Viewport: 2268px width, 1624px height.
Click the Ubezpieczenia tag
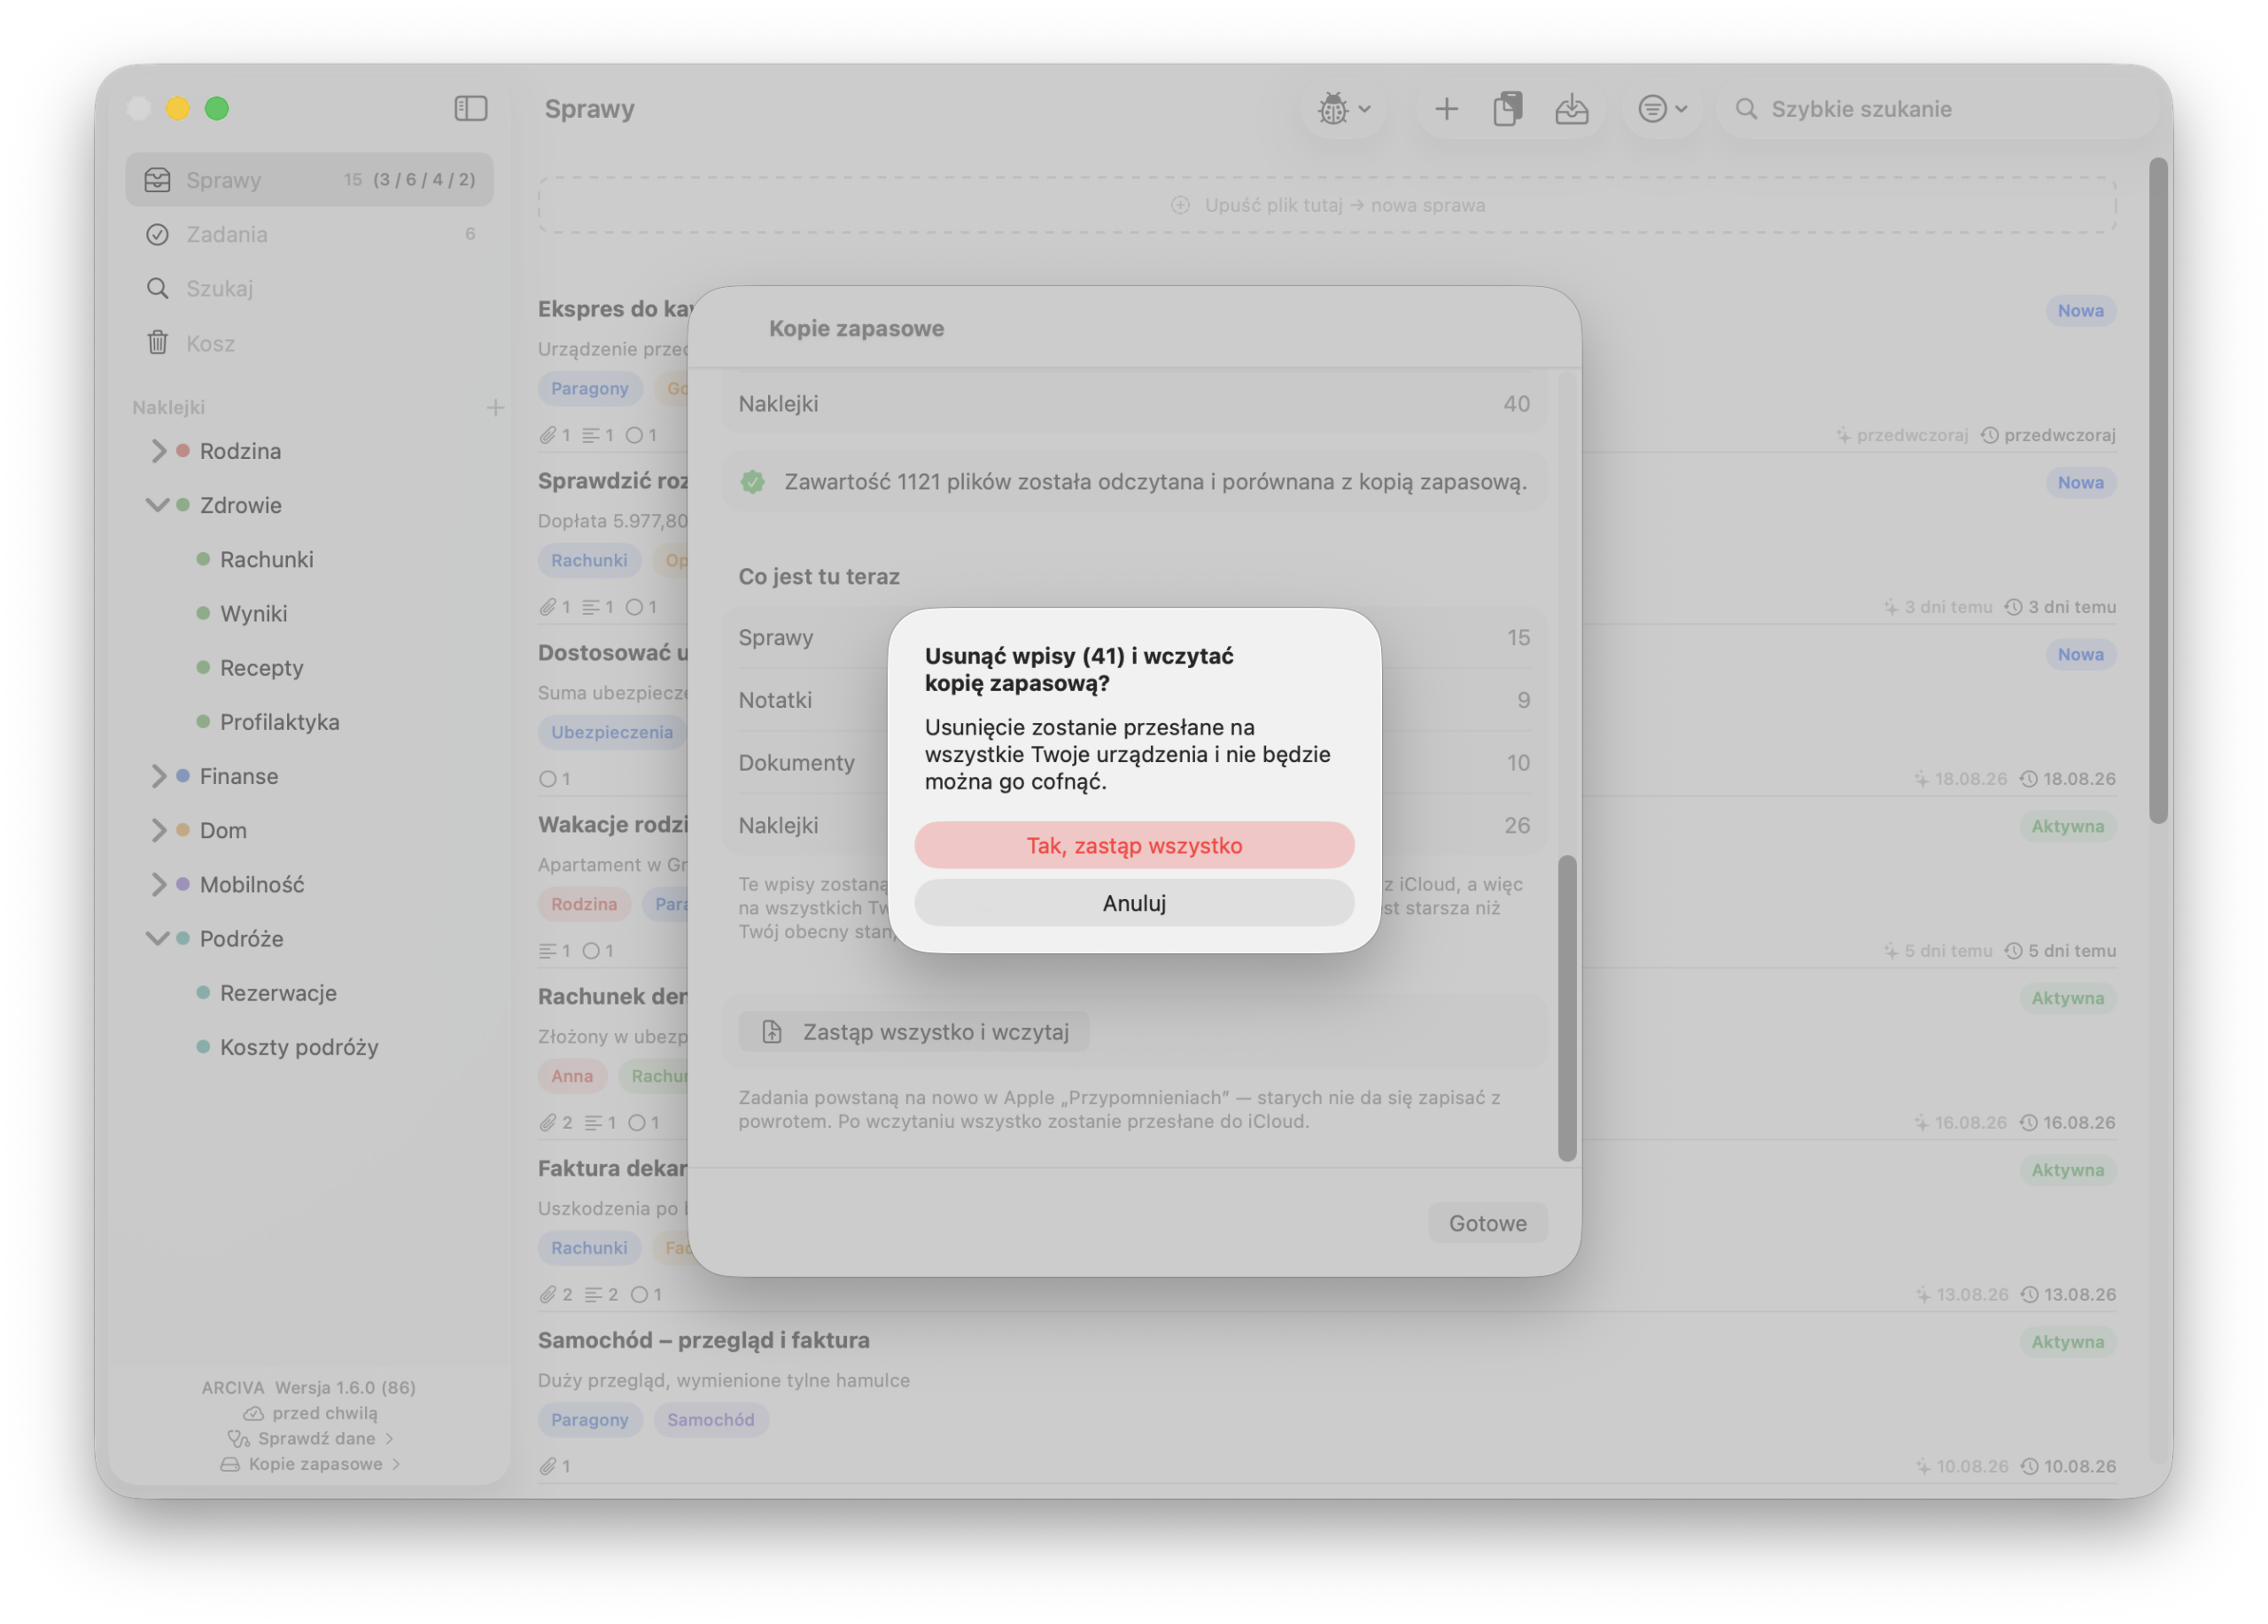pos(611,732)
